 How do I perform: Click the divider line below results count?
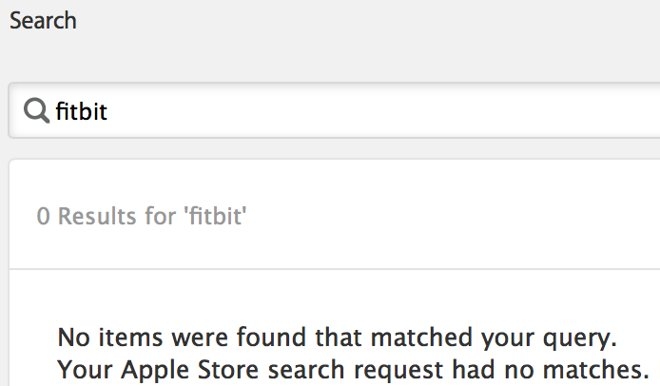tap(335, 269)
